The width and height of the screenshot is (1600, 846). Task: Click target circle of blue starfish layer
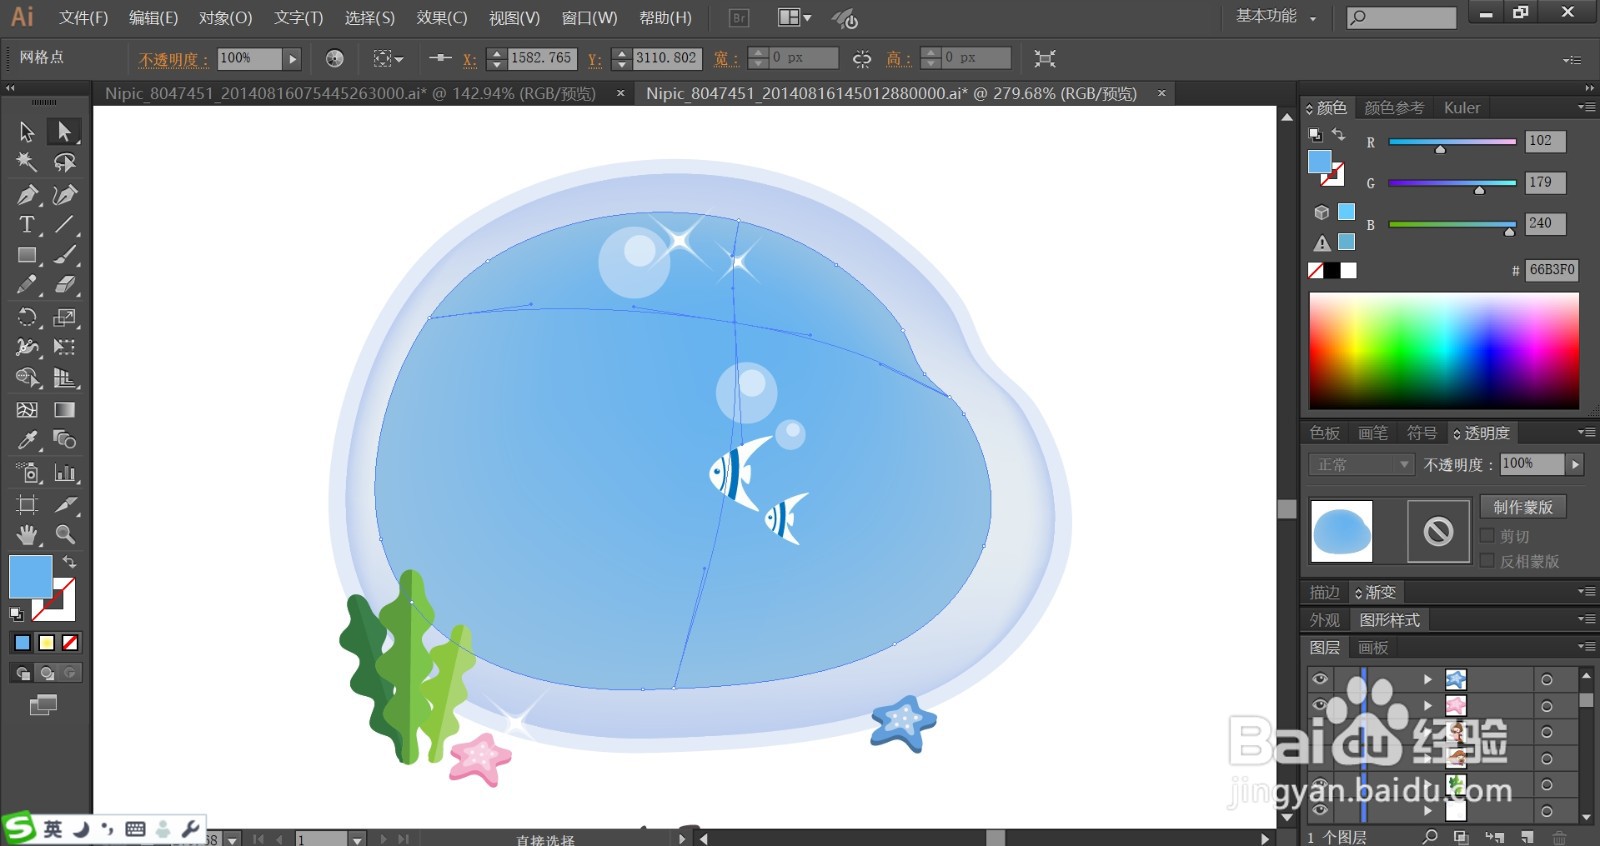1547,680
